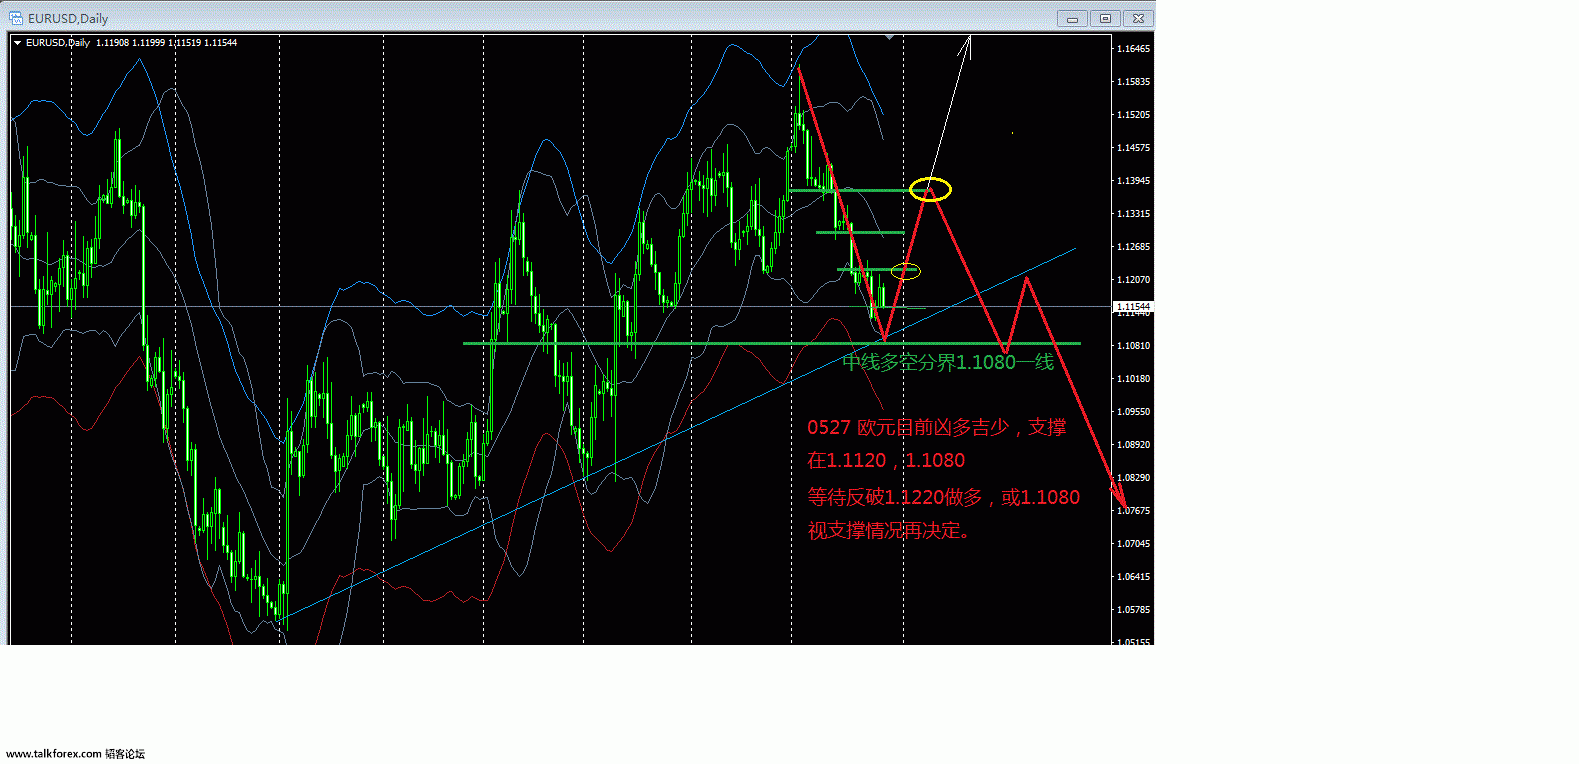The width and height of the screenshot is (1579, 764).
Task: Click price scale value 1.13945
Action: pos(1133,180)
